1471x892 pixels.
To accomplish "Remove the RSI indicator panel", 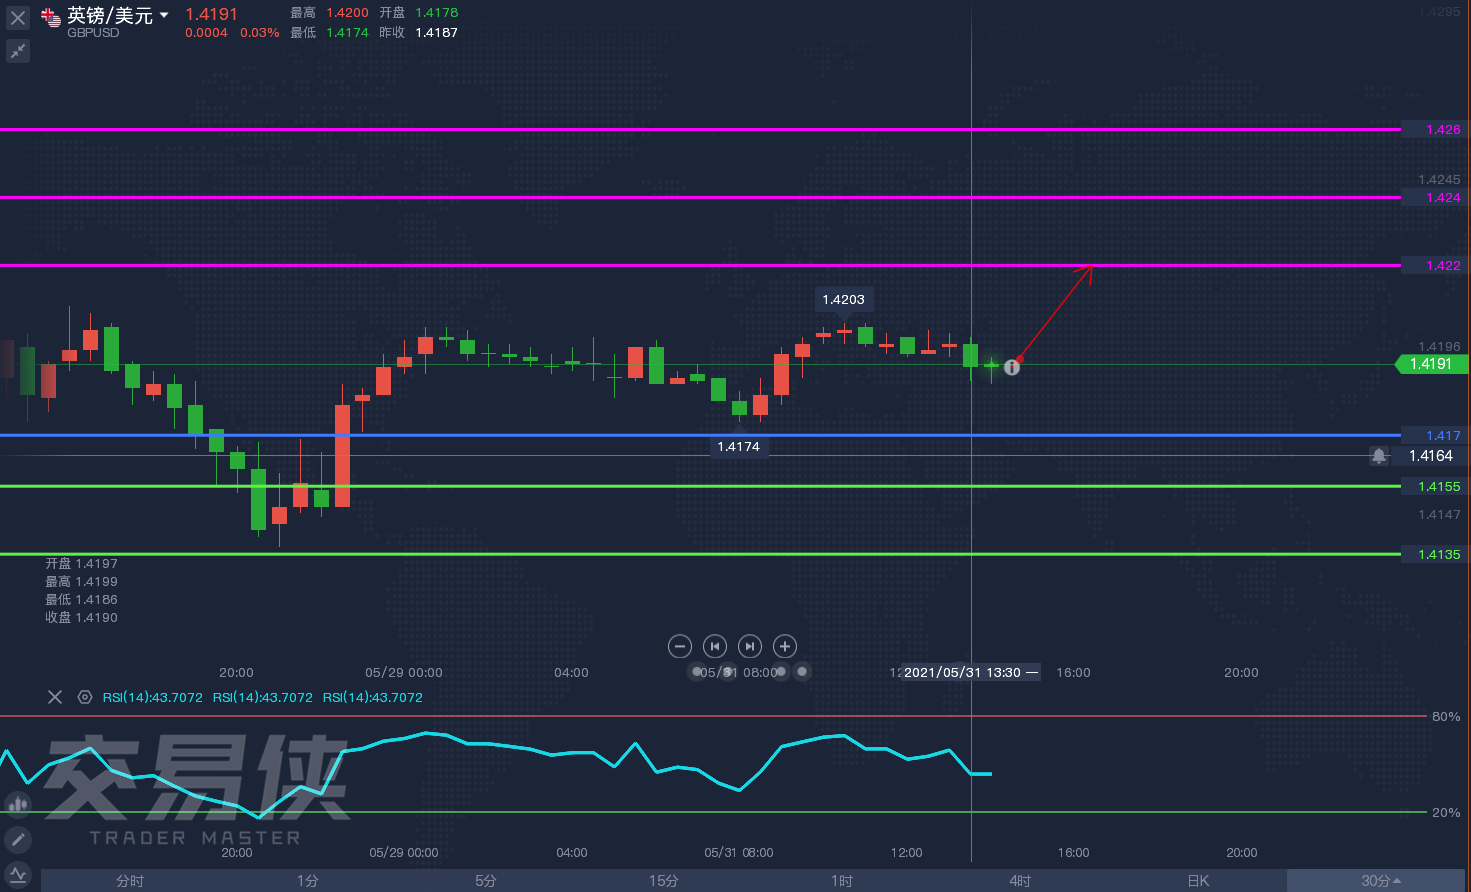I will point(55,697).
